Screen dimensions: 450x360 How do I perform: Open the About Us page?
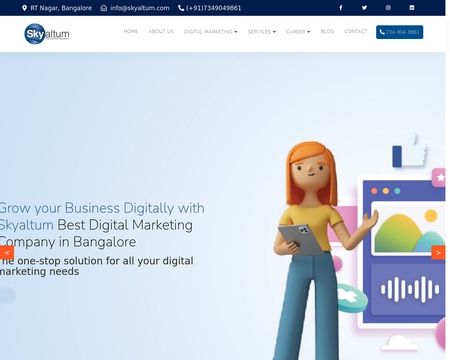click(x=161, y=31)
